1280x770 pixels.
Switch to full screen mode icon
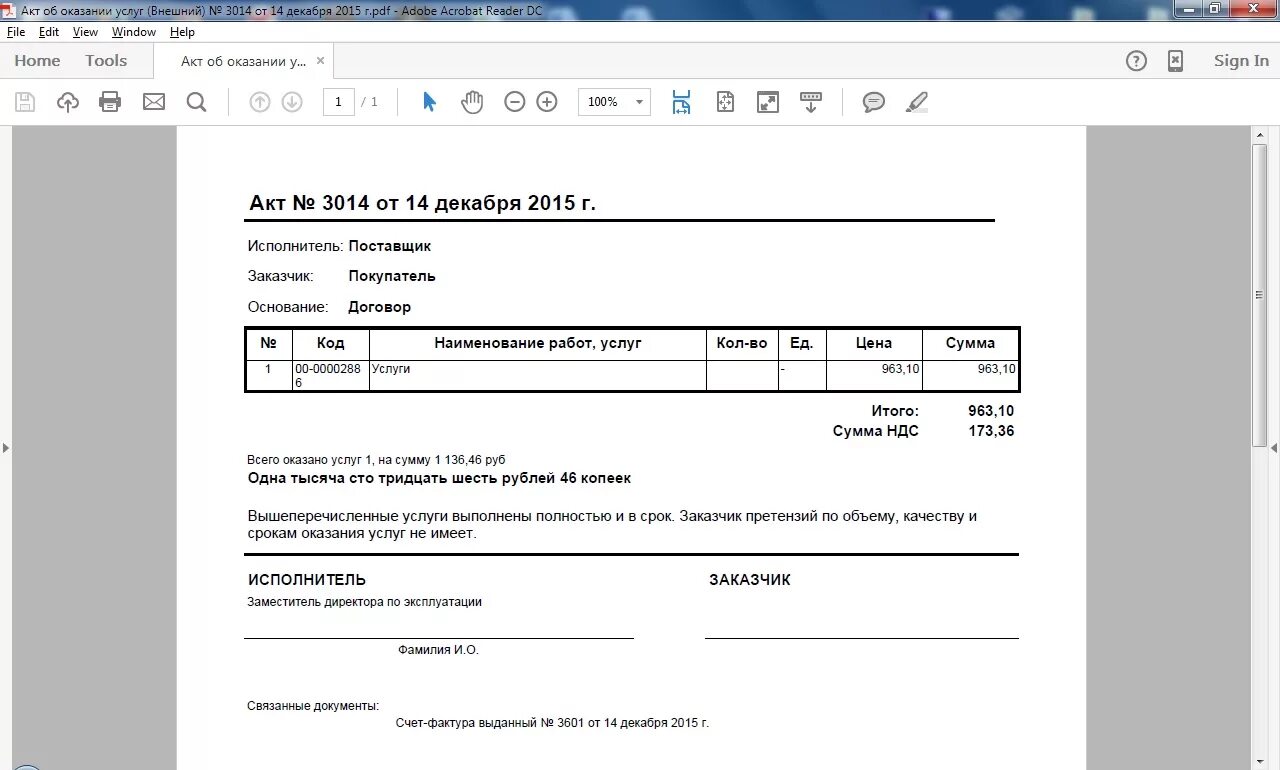click(x=768, y=101)
